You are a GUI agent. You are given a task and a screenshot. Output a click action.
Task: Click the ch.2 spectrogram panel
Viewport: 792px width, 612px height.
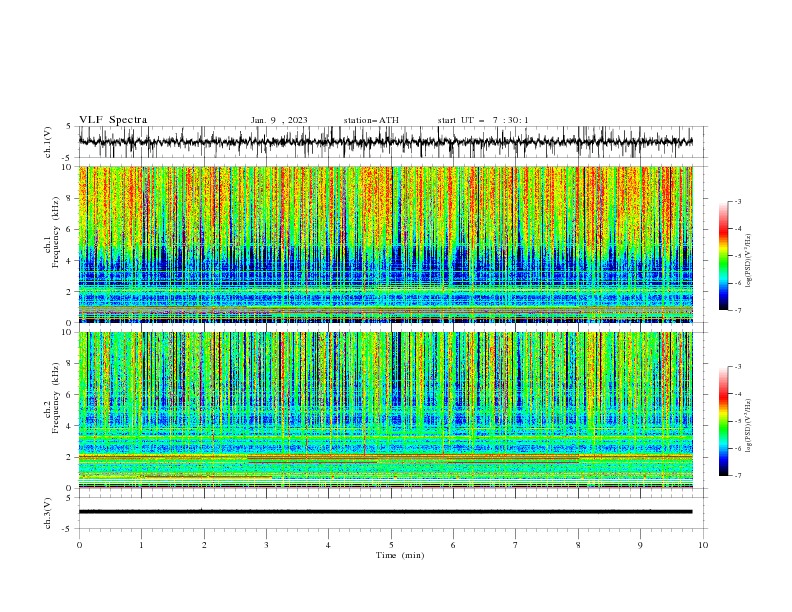(x=385, y=410)
